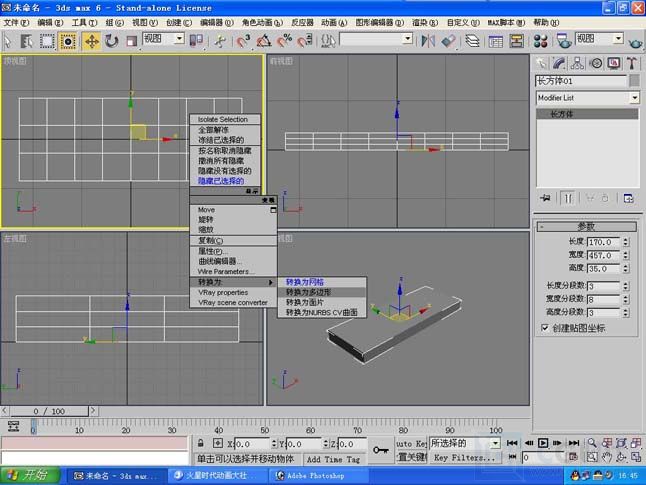Click the Mirror Selected Objects tool

click(x=428, y=41)
